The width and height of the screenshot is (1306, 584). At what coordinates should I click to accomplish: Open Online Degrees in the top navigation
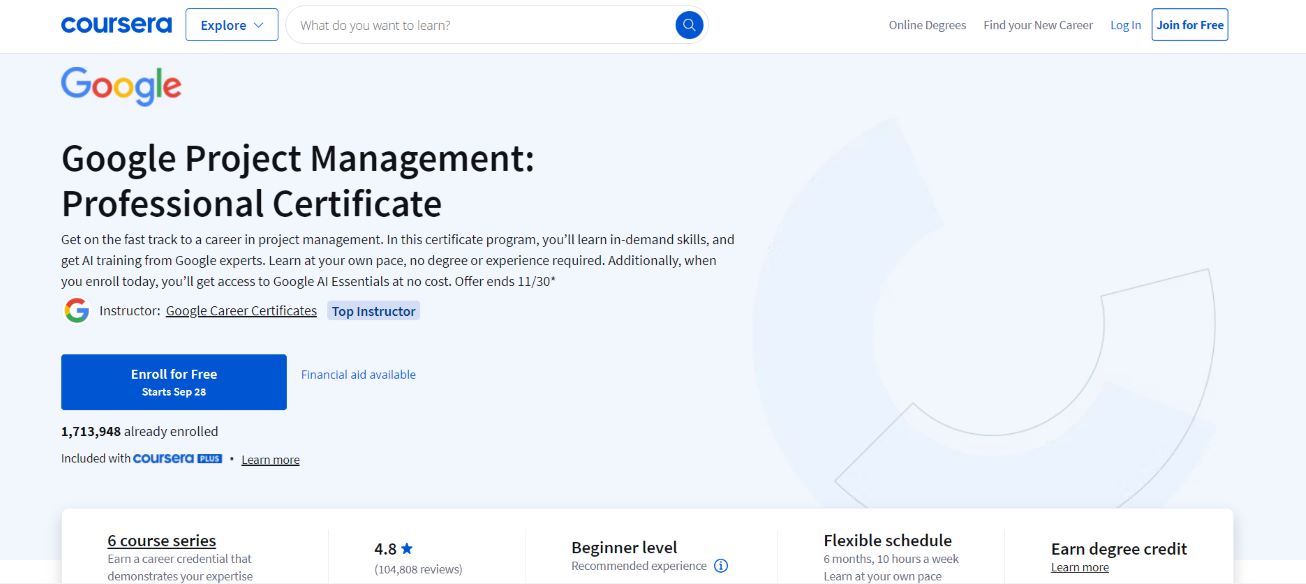(x=927, y=25)
